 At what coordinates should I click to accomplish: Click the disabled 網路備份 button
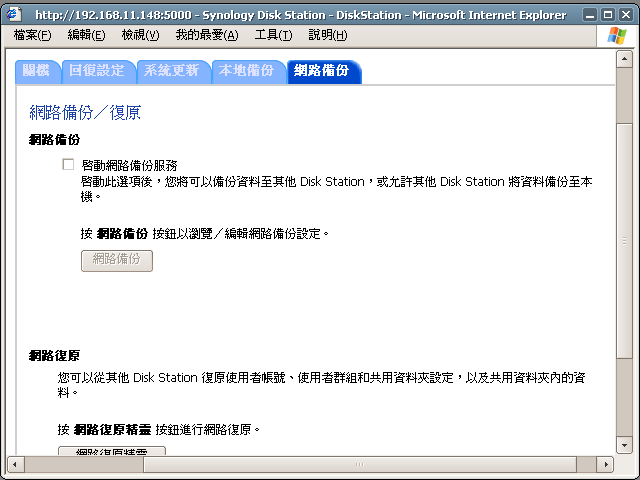coord(117,260)
